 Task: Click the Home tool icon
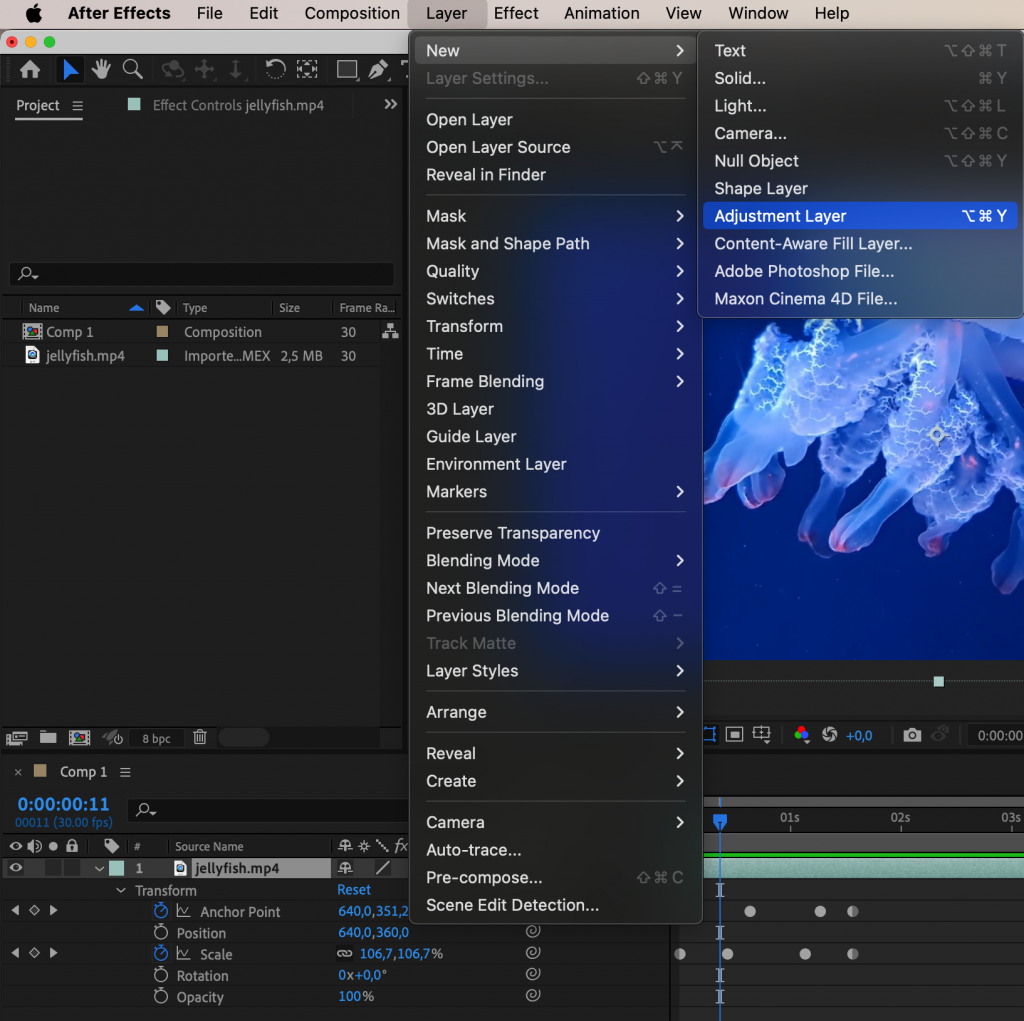30,70
